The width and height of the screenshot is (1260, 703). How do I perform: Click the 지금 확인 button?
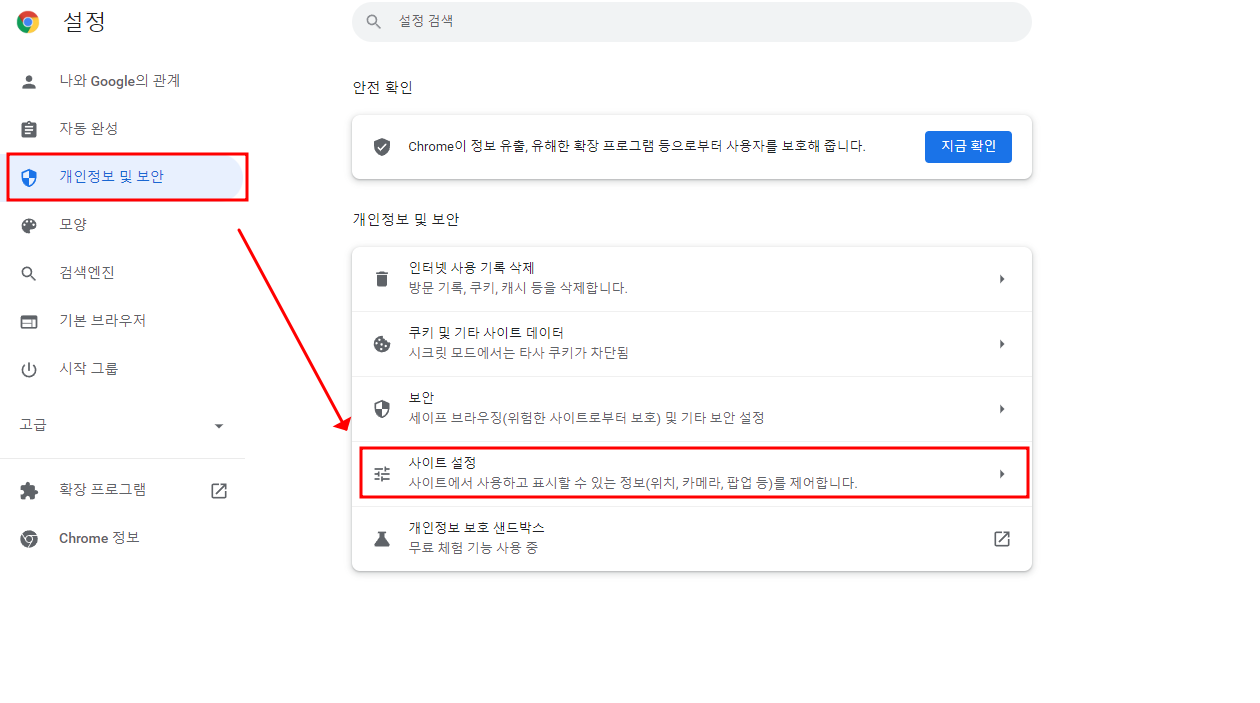[967, 146]
